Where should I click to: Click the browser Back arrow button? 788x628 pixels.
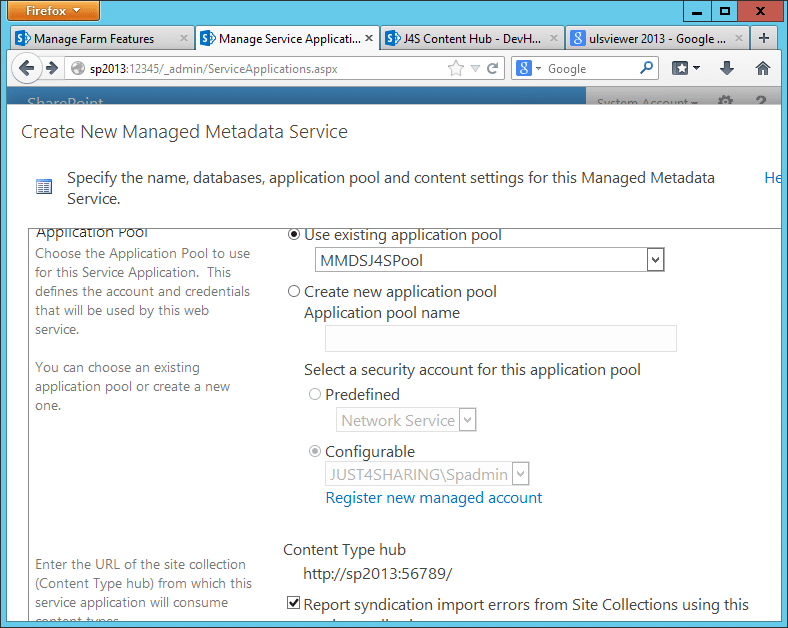pyautogui.click(x=28, y=68)
